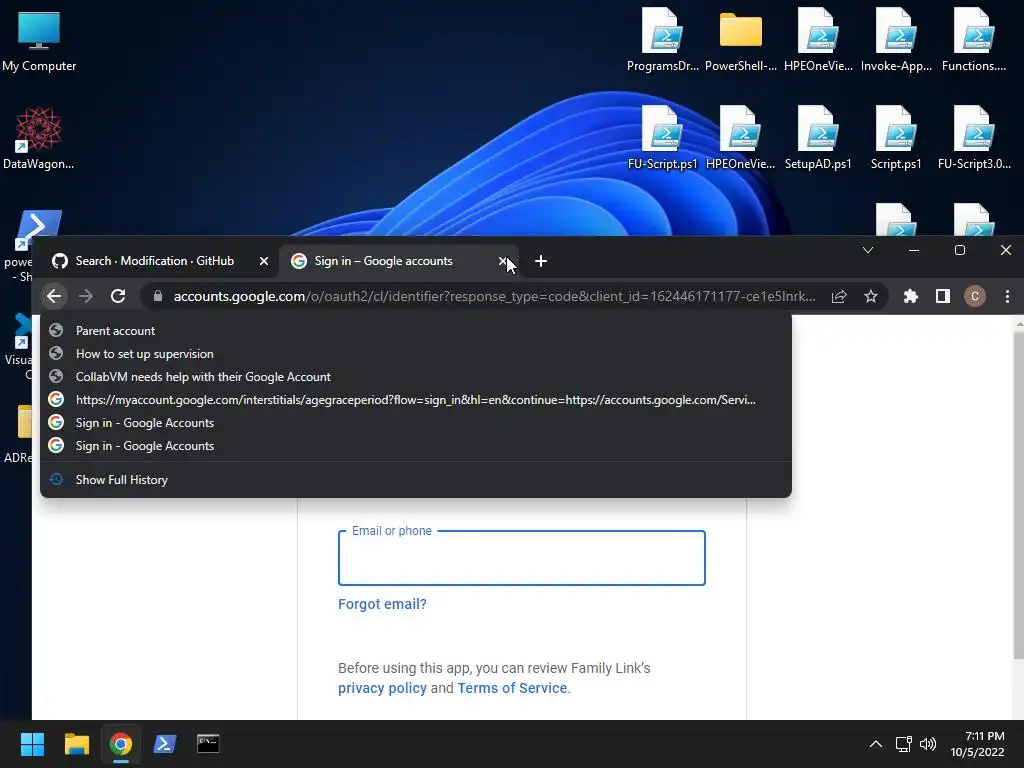Select the PowerShell-... desktop folder
This screenshot has width=1024, height=768.
tap(741, 40)
